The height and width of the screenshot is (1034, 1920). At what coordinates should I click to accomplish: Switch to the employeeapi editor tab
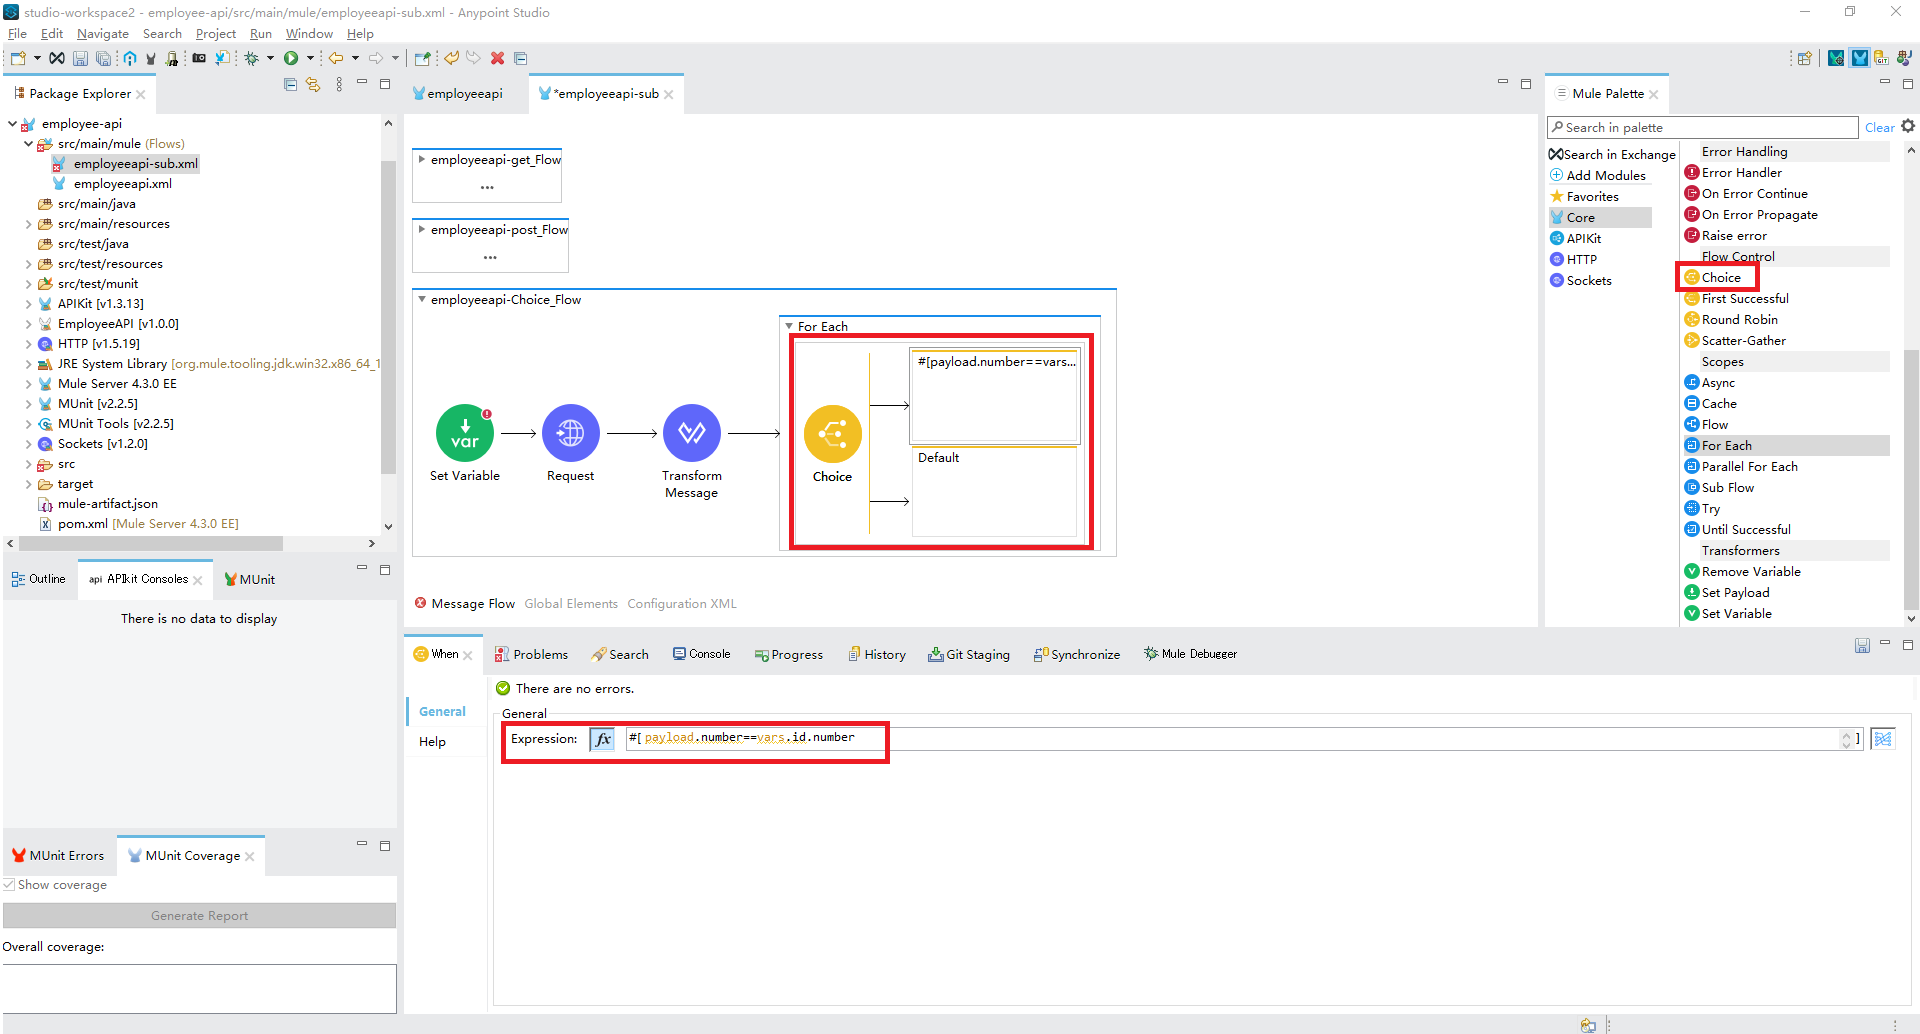click(x=458, y=94)
